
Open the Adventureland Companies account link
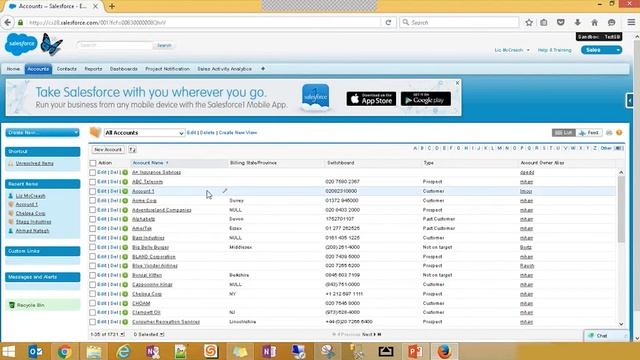pyautogui.click(x=162, y=210)
